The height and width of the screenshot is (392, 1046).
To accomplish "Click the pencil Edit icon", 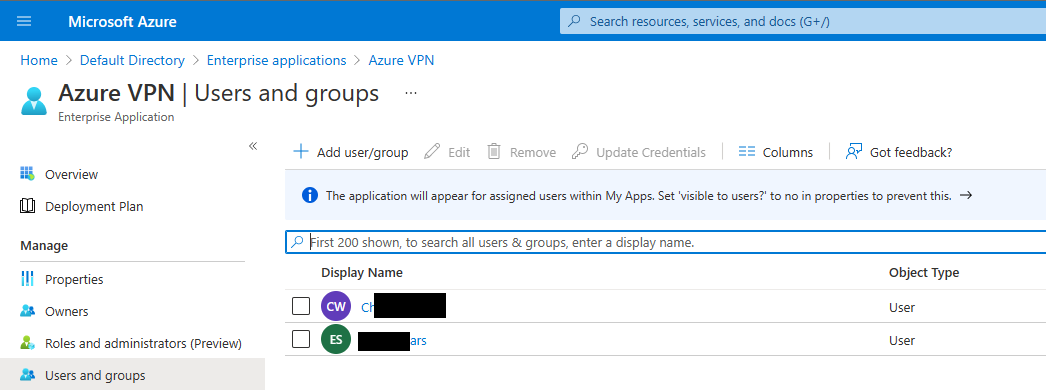I will (x=432, y=151).
